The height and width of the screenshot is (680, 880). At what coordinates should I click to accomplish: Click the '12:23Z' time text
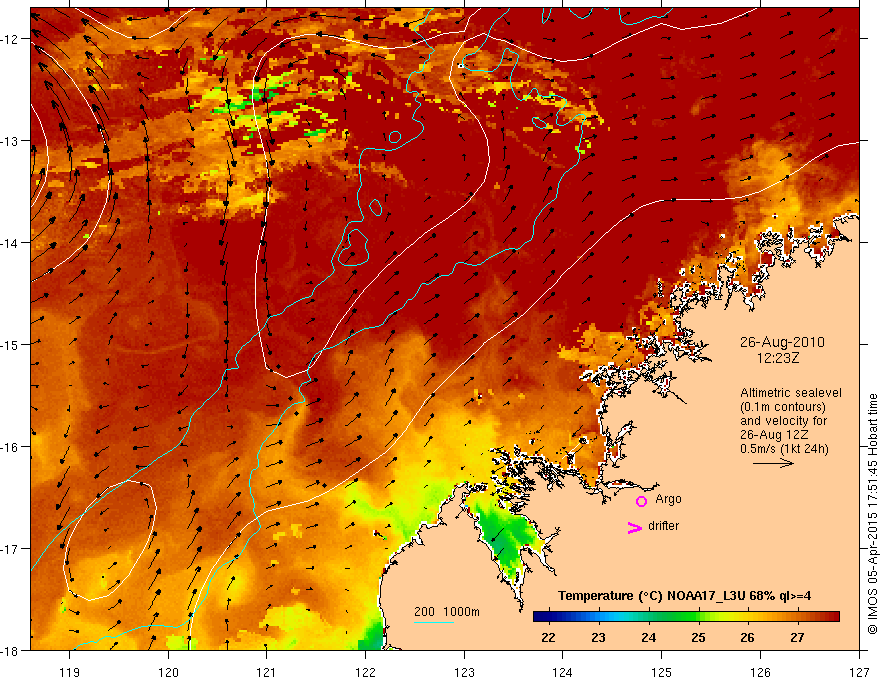point(777,358)
